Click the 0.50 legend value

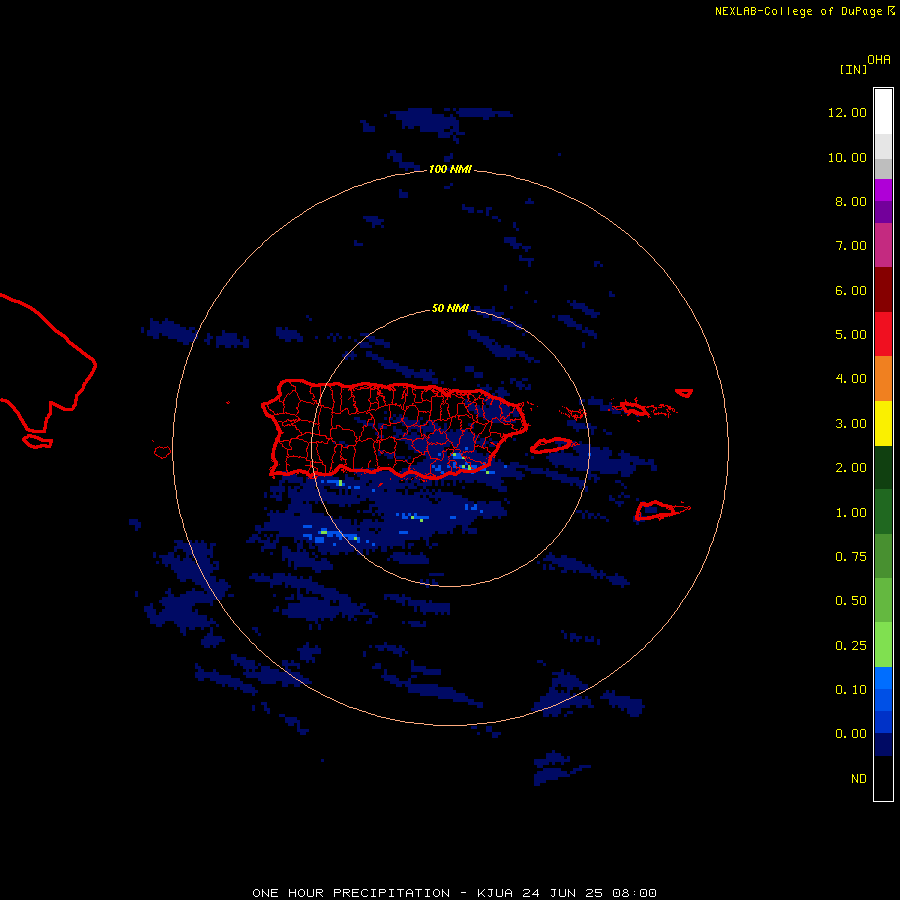tap(851, 601)
